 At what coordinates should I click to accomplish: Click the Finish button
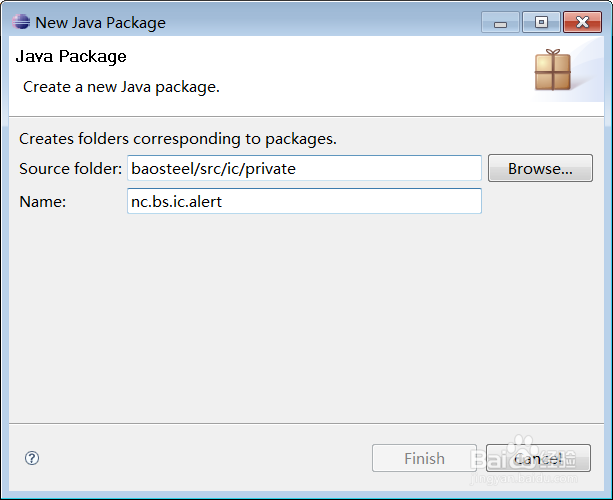[424, 458]
